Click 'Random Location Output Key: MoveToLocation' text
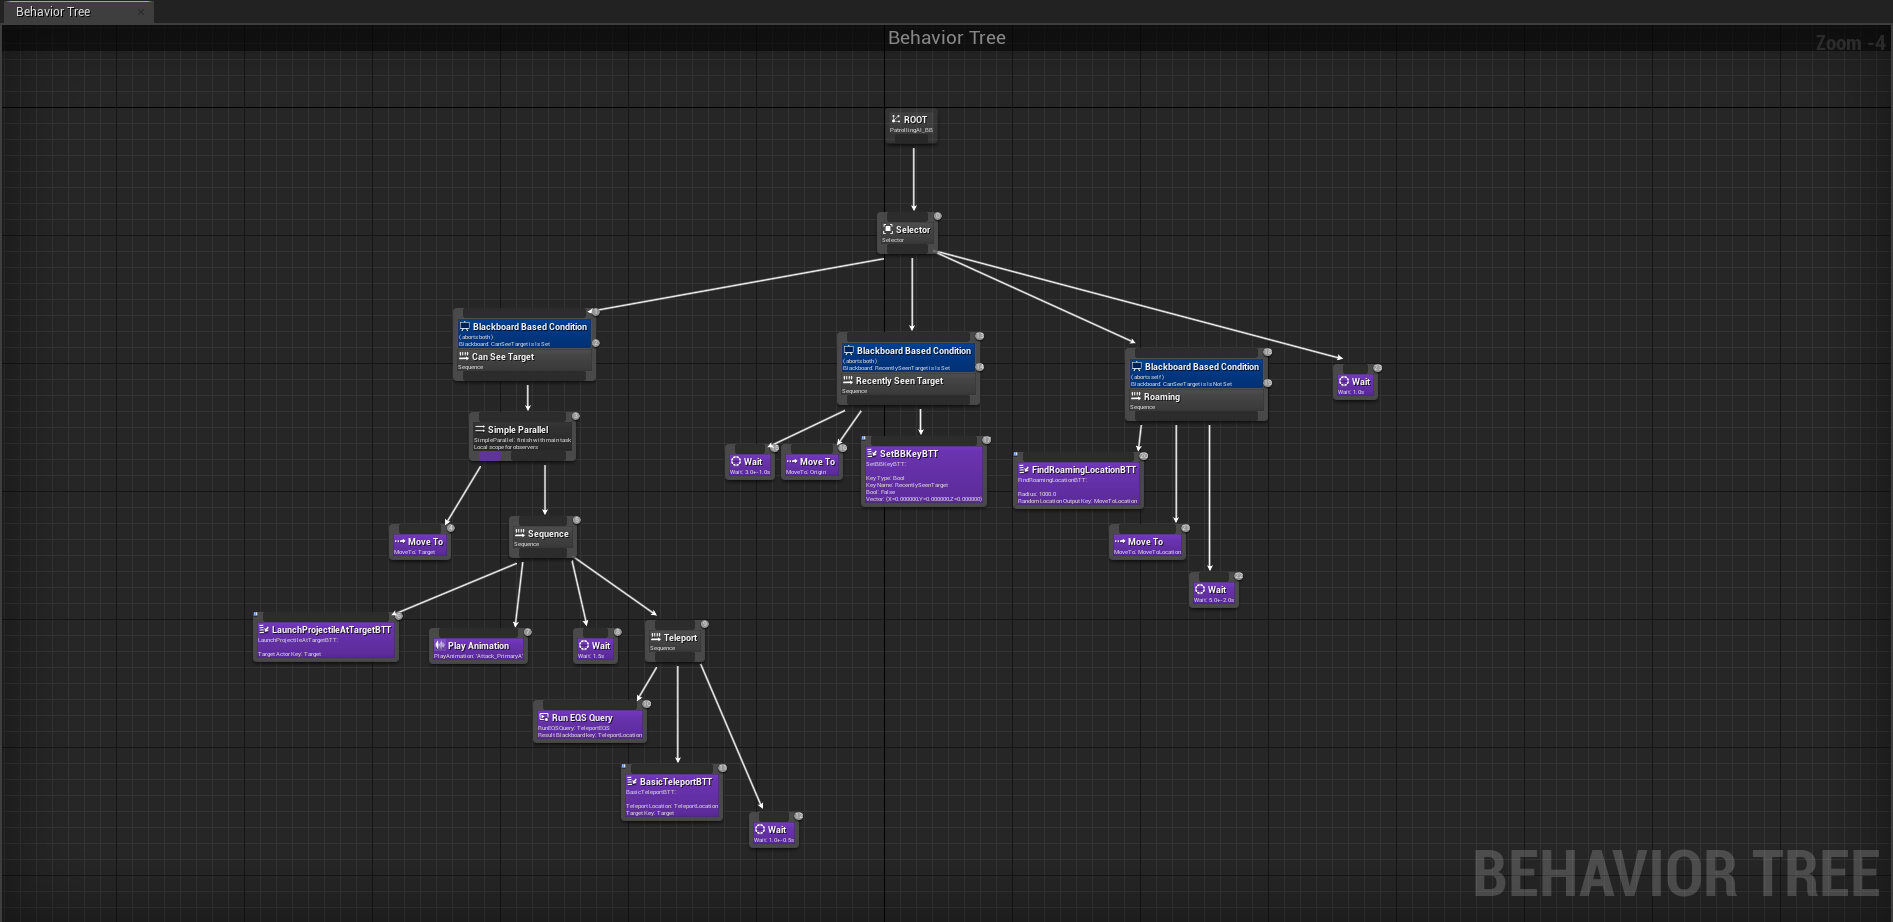Screen dimensions: 1893x922 click(1077, 501)
